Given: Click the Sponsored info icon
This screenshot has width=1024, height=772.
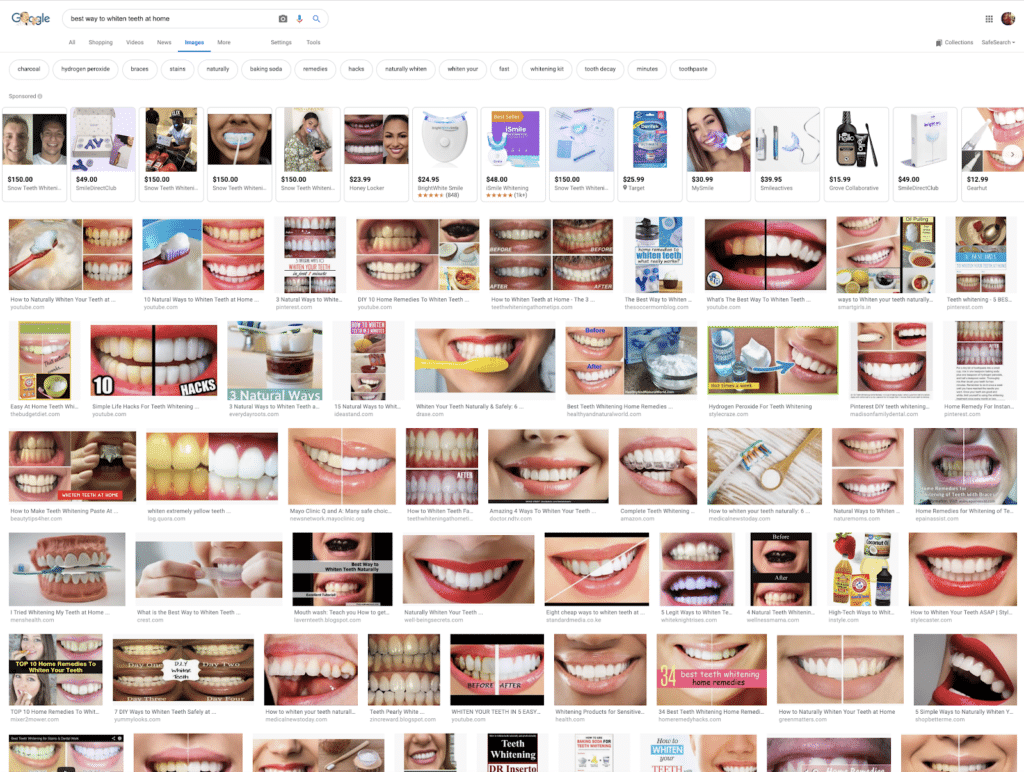Looking at the screenshot, I should pos(40,96).
